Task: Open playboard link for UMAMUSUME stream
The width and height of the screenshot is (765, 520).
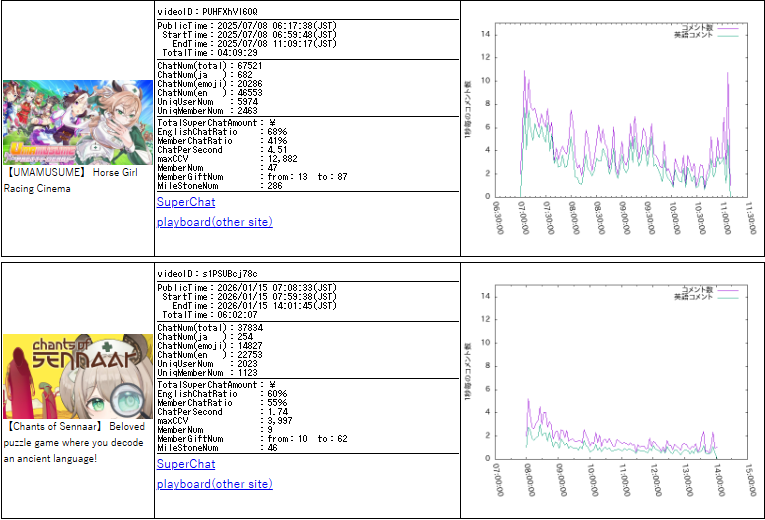Action: pyautogui.click(x=215, y=222)
